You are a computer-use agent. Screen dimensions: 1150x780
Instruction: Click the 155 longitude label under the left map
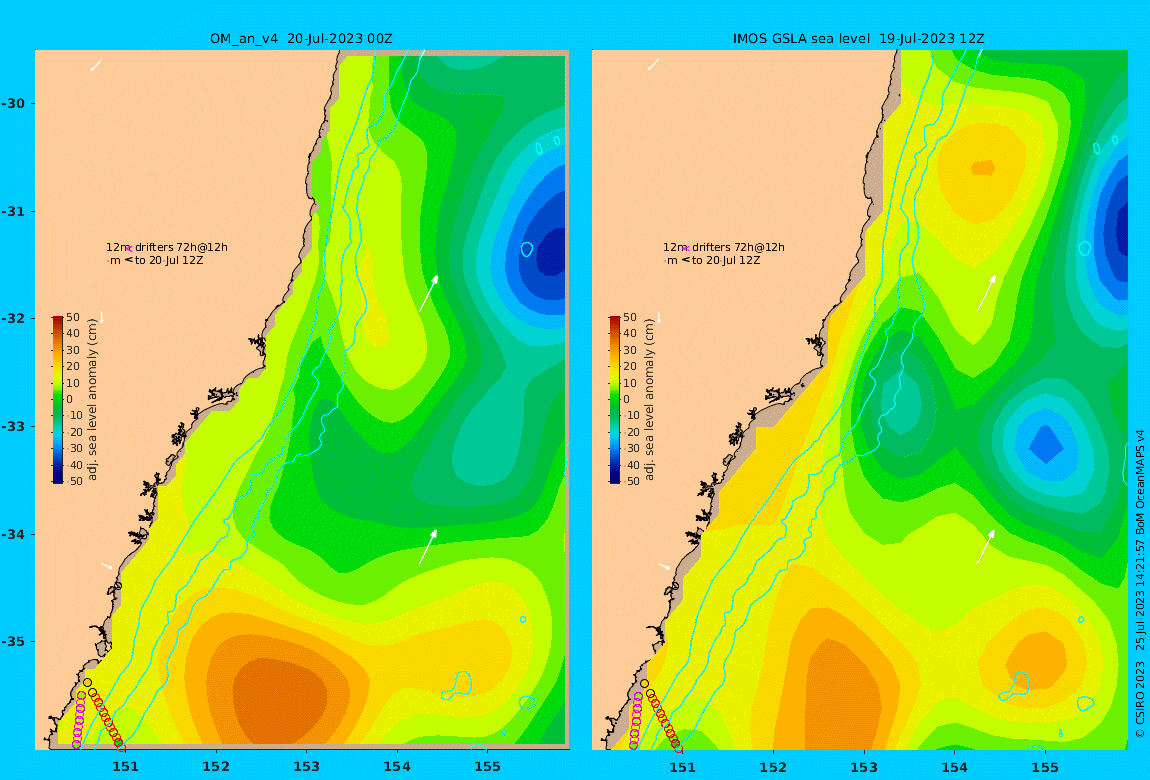pyautogui.click(x=488, y=767)
